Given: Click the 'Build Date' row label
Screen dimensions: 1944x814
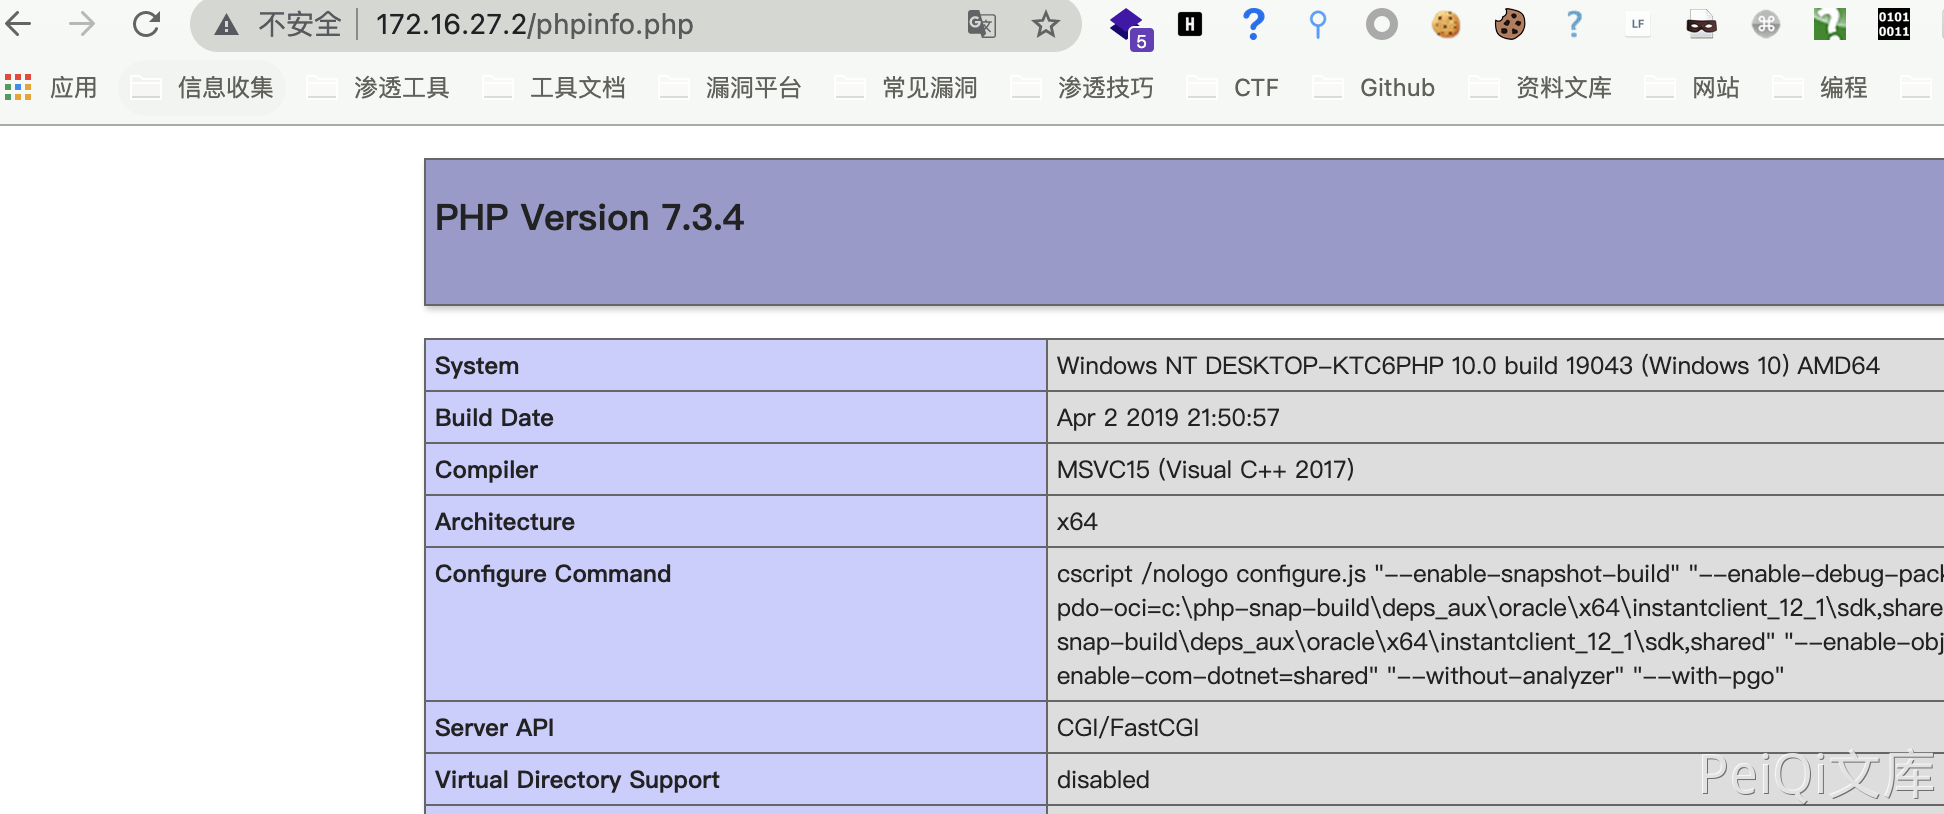Looking at the screenshot, I should (494, 418).
